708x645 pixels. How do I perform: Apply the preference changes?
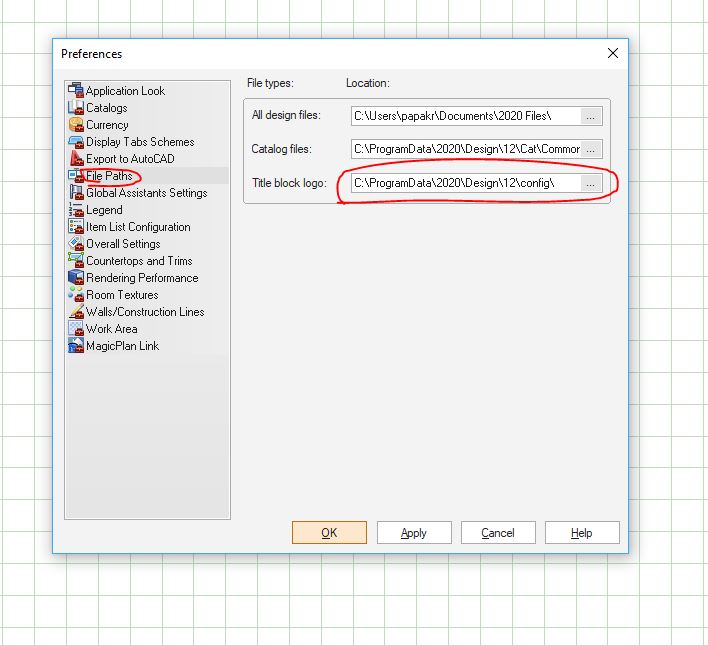click(x=414, y=533)
